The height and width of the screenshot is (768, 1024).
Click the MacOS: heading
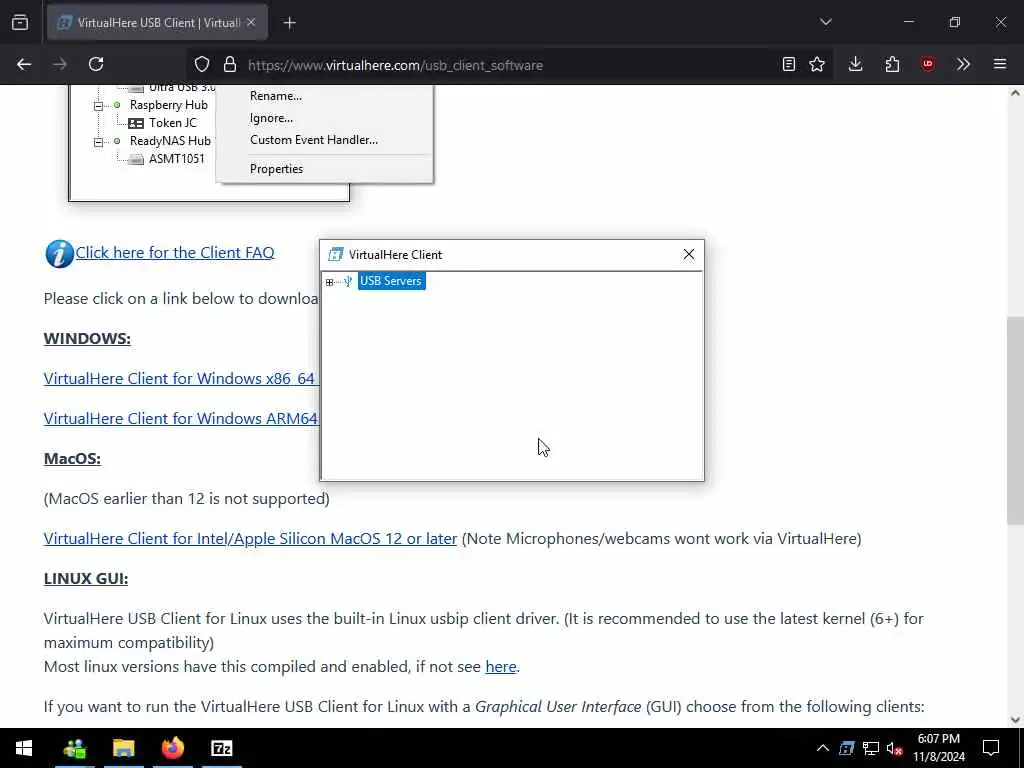tap(72, 459)
